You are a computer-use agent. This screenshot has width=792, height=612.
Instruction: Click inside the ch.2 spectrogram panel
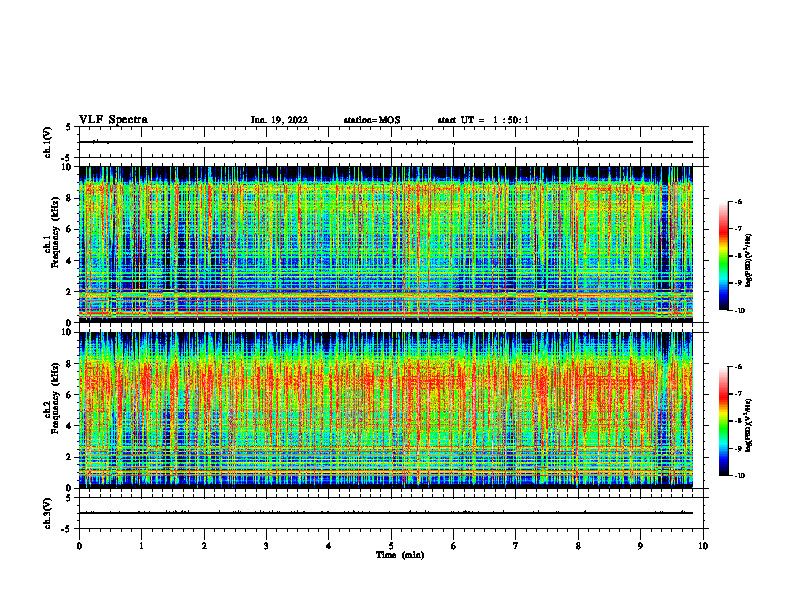pos(385,410)
